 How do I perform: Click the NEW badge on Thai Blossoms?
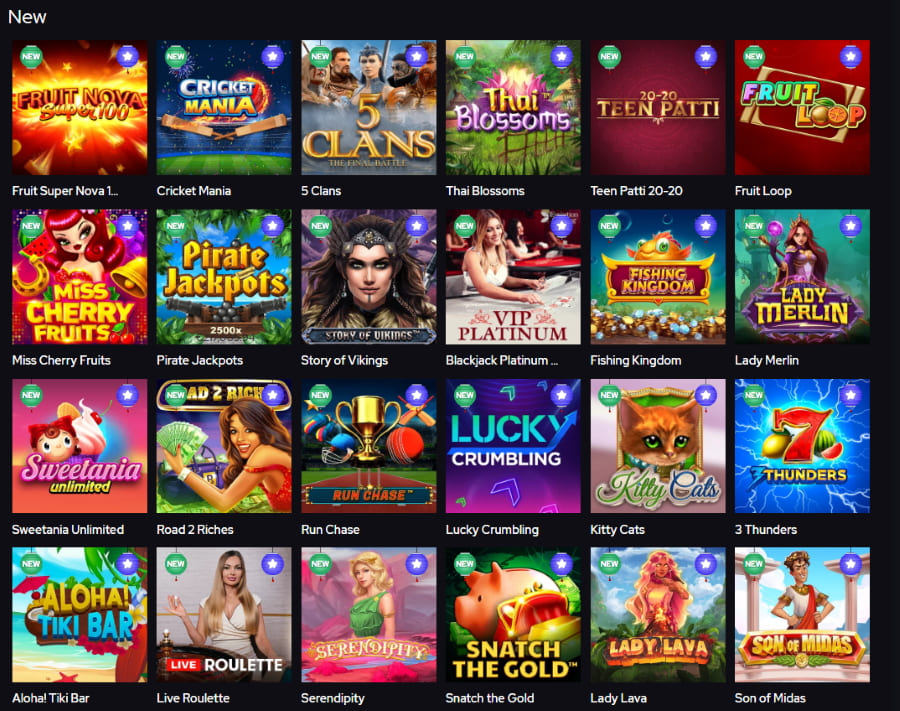(465, 56)
